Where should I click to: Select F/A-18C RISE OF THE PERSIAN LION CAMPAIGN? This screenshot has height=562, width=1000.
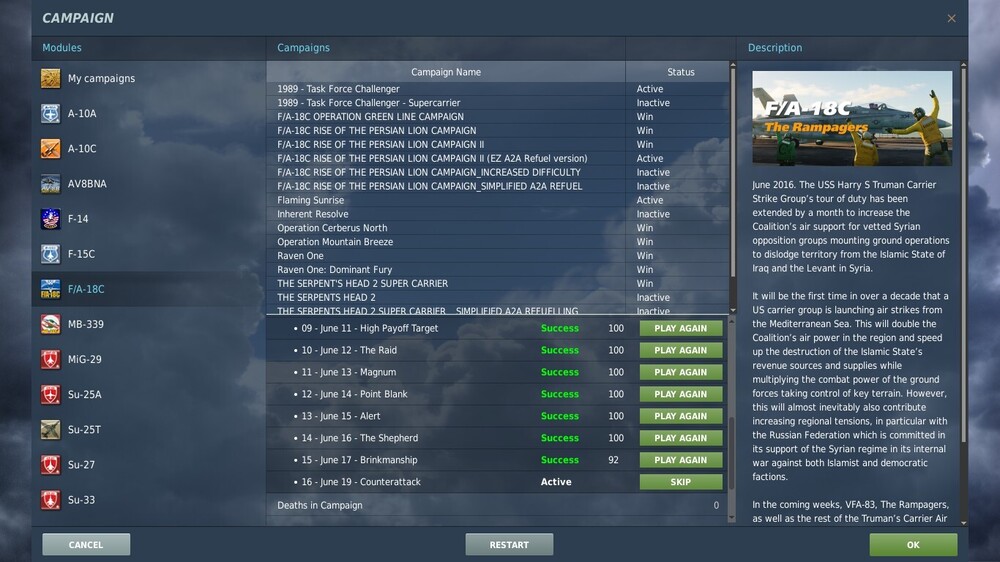497,131
